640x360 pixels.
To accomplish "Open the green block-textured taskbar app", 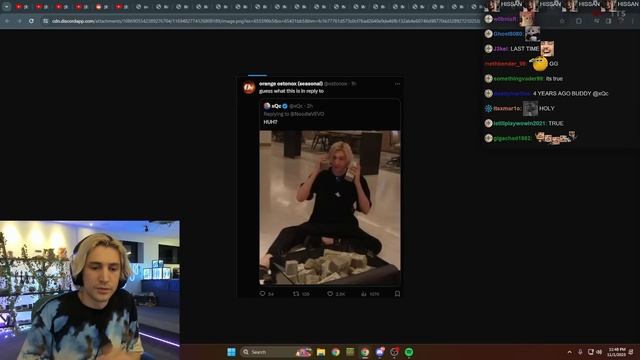I will 350,352.
